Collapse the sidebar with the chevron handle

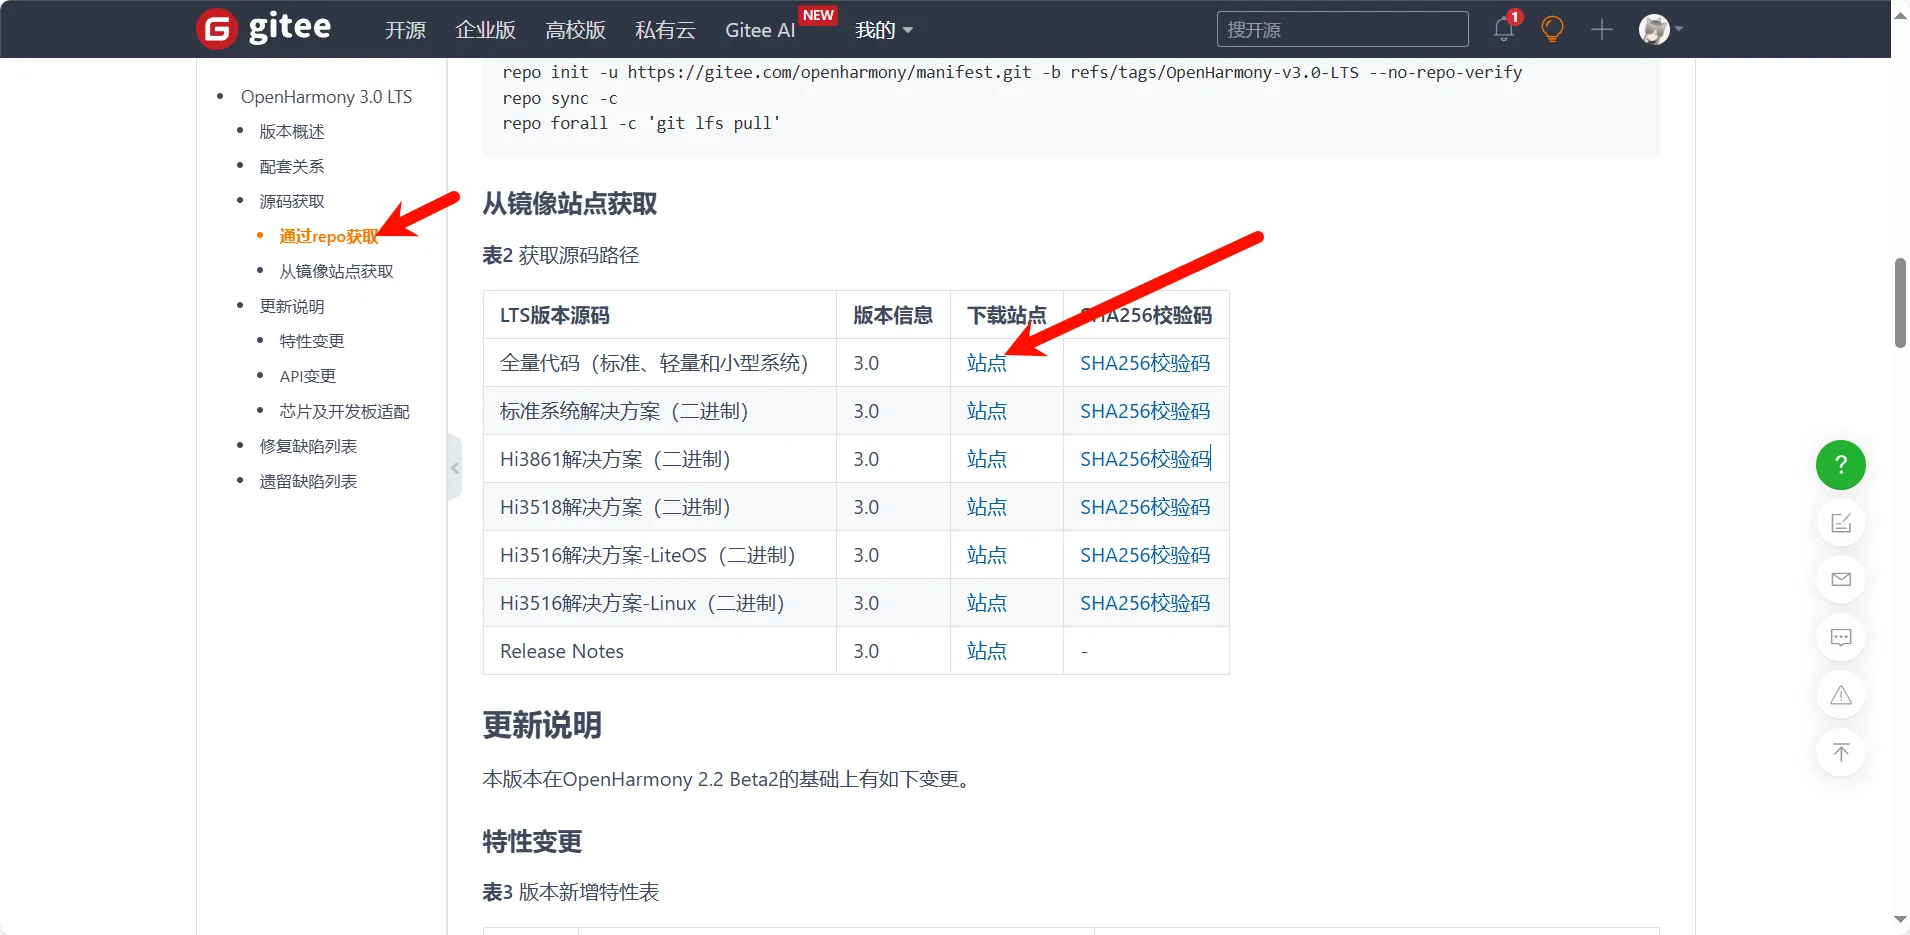coord(455,467)
